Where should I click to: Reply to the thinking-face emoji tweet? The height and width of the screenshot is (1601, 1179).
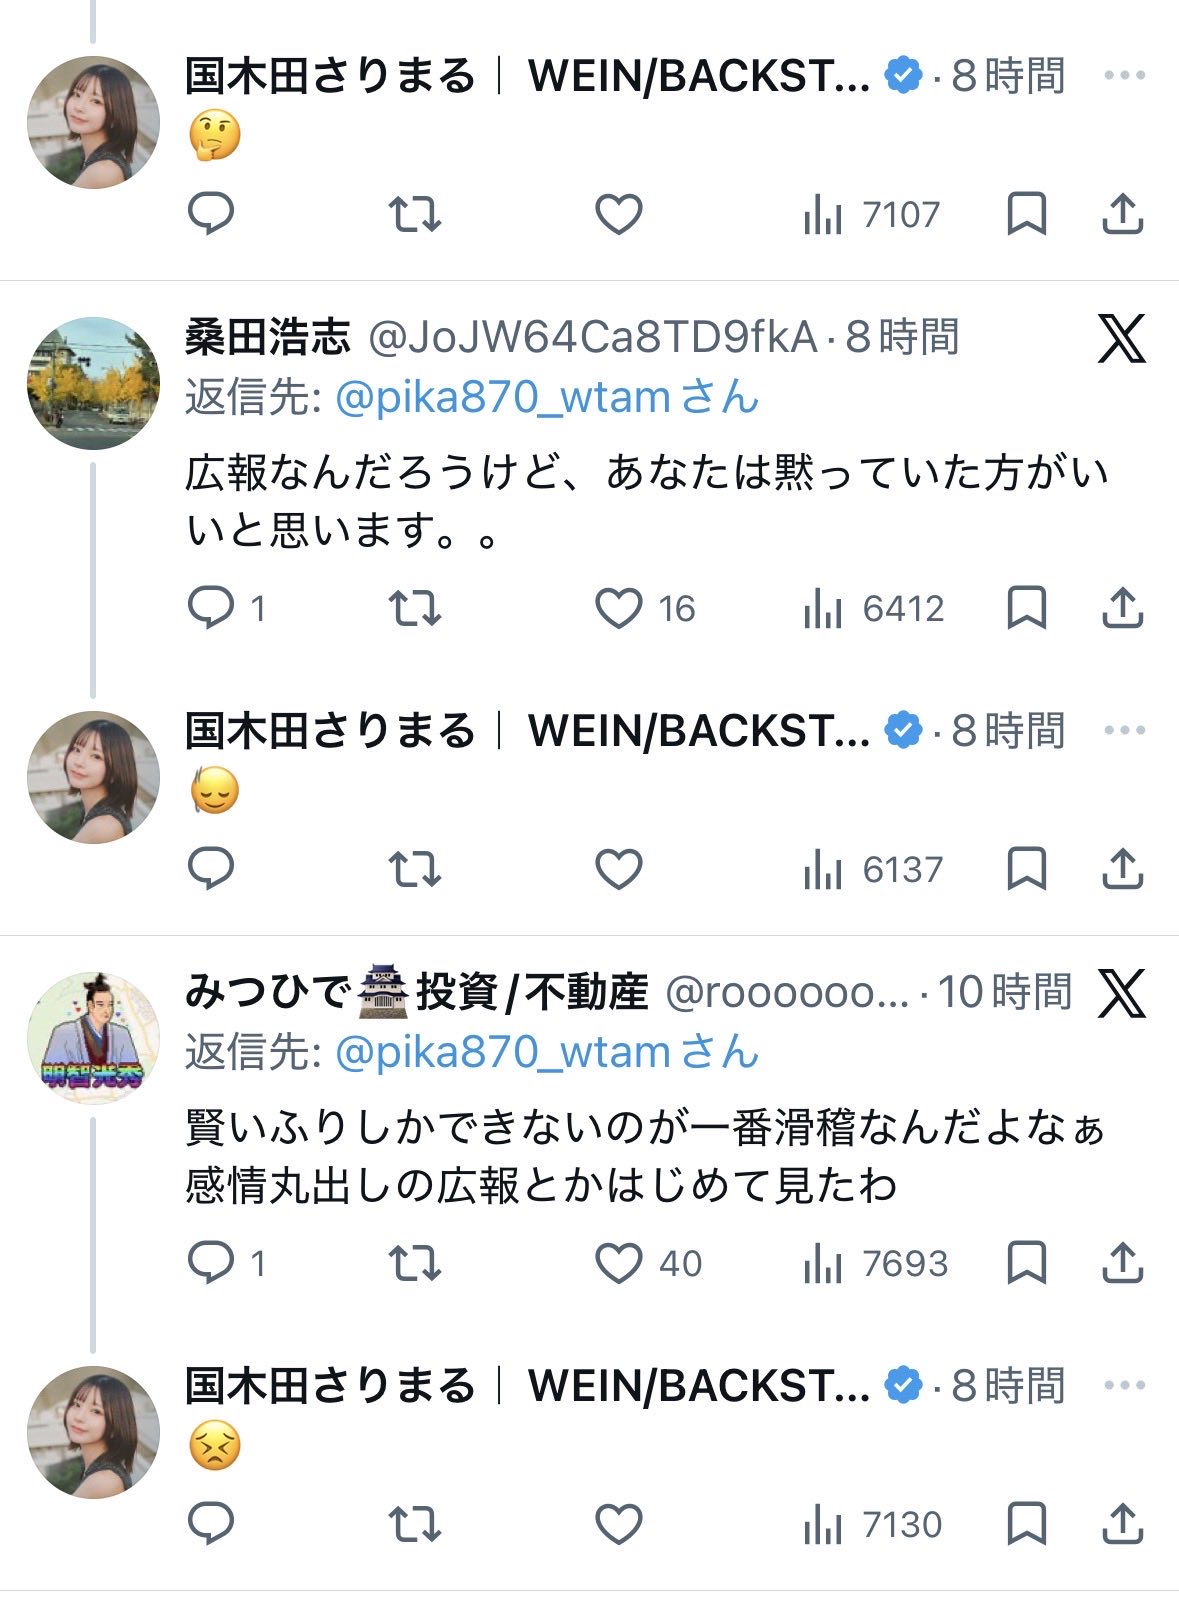click(211, 214)
